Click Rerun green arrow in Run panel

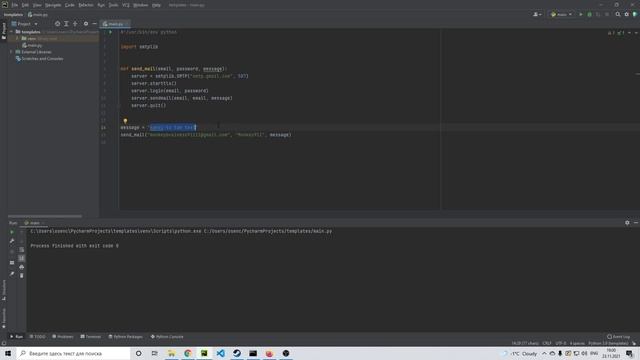(12, 232)
